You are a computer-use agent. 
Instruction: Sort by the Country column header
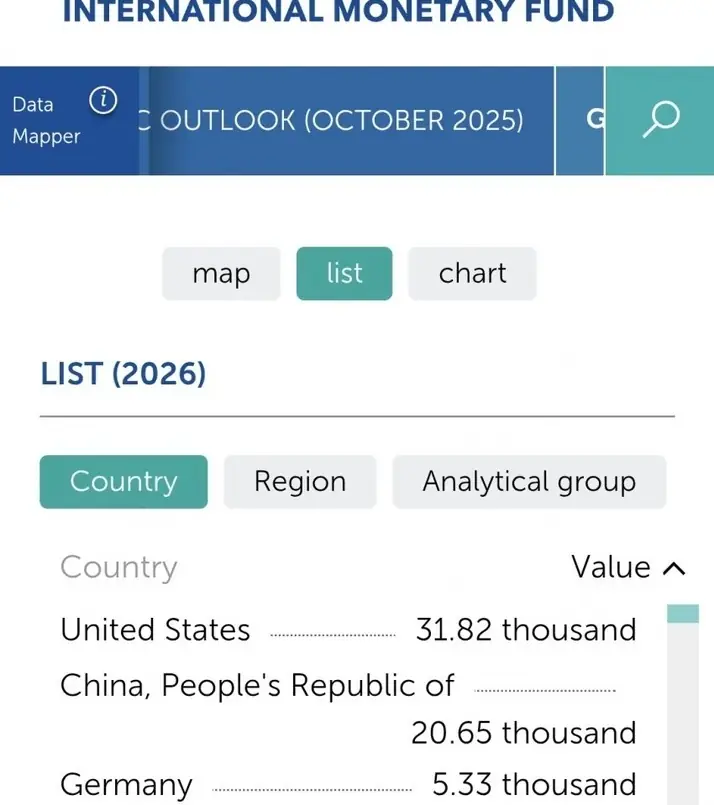(x=119, y=568)
